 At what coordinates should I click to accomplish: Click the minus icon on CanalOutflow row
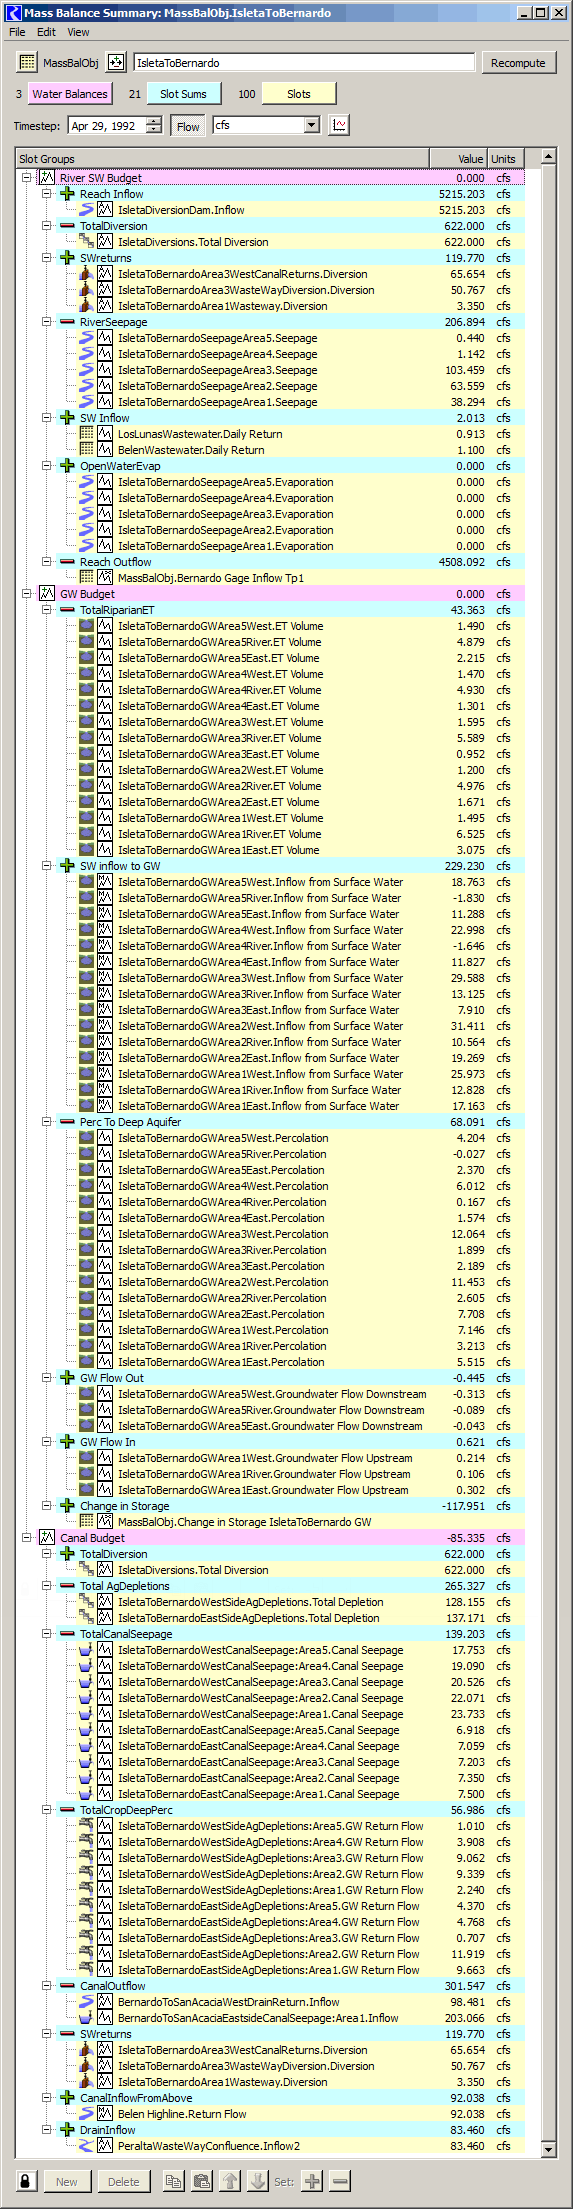pyautogui.click(x=67, y=1986)
